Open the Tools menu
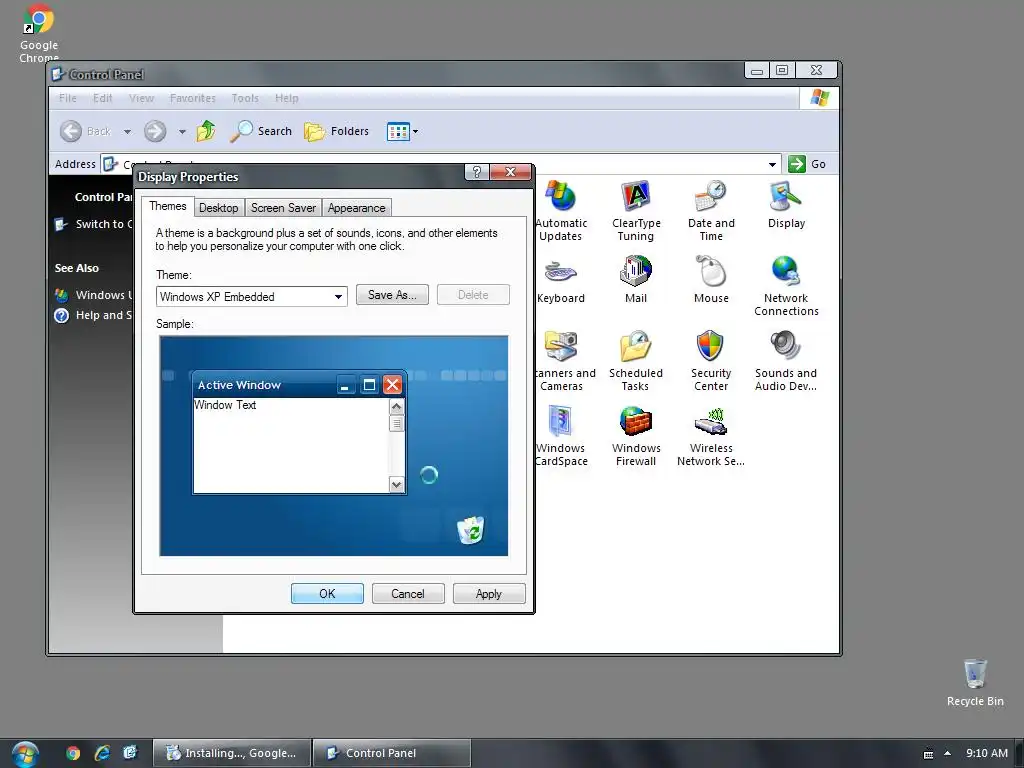The width and height of the screenshot is (1024, 768). click(245, 98)
